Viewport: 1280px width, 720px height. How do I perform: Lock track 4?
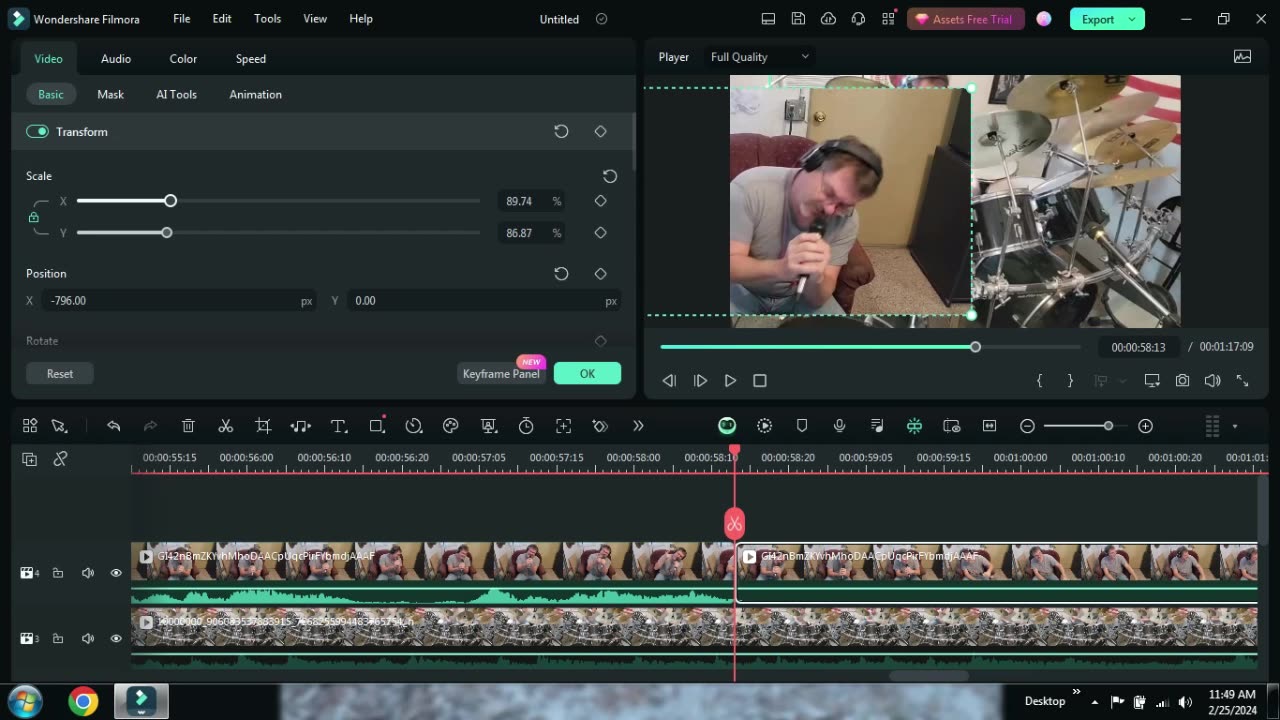58,573
